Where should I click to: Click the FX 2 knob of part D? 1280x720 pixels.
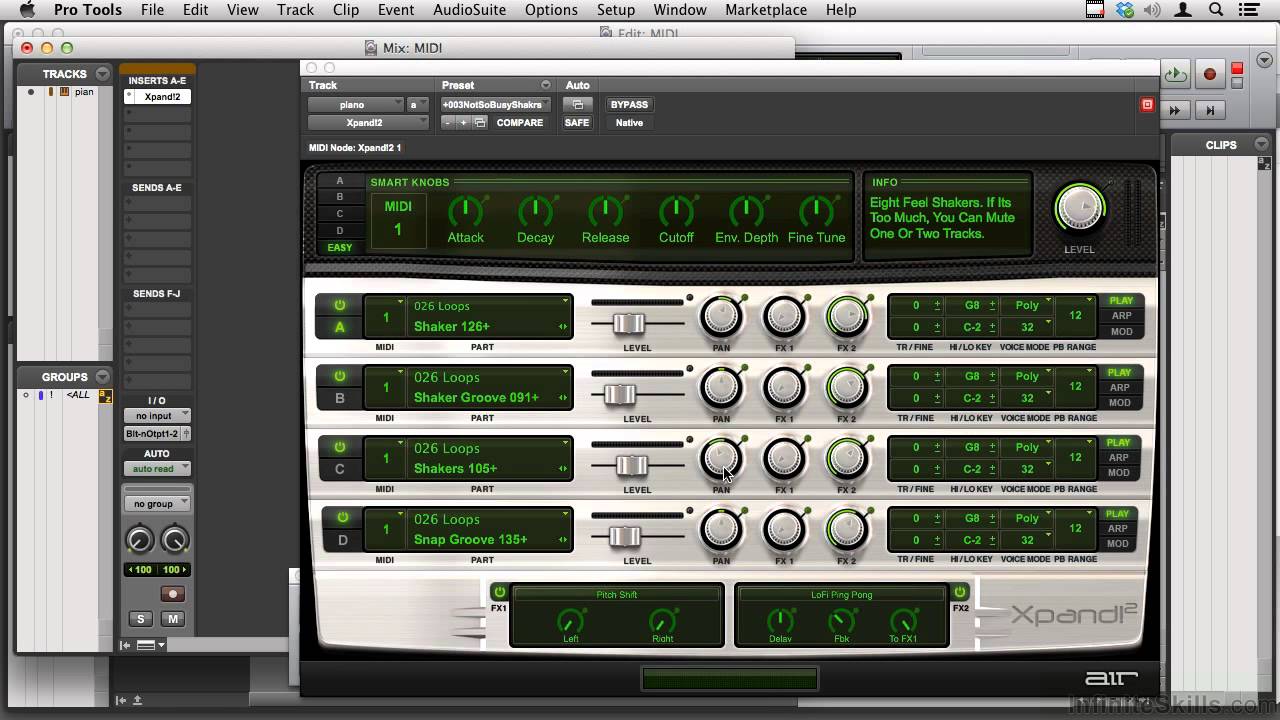[847, 530]
